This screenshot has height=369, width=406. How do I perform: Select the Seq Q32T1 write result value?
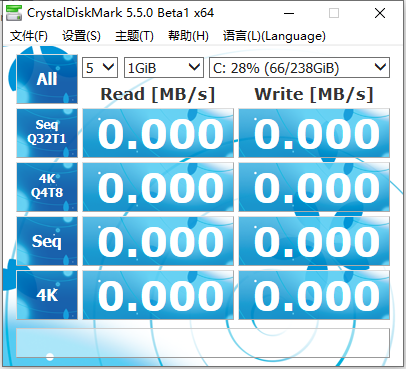pyautogui.click(x=314, y=133)
